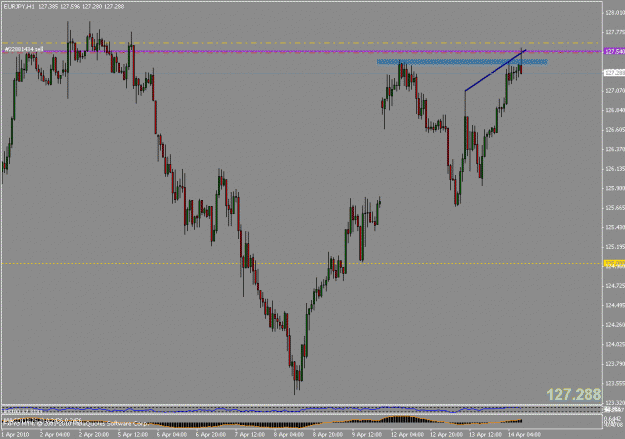Select the blue hatched rectangle zone

pos(462,62)
